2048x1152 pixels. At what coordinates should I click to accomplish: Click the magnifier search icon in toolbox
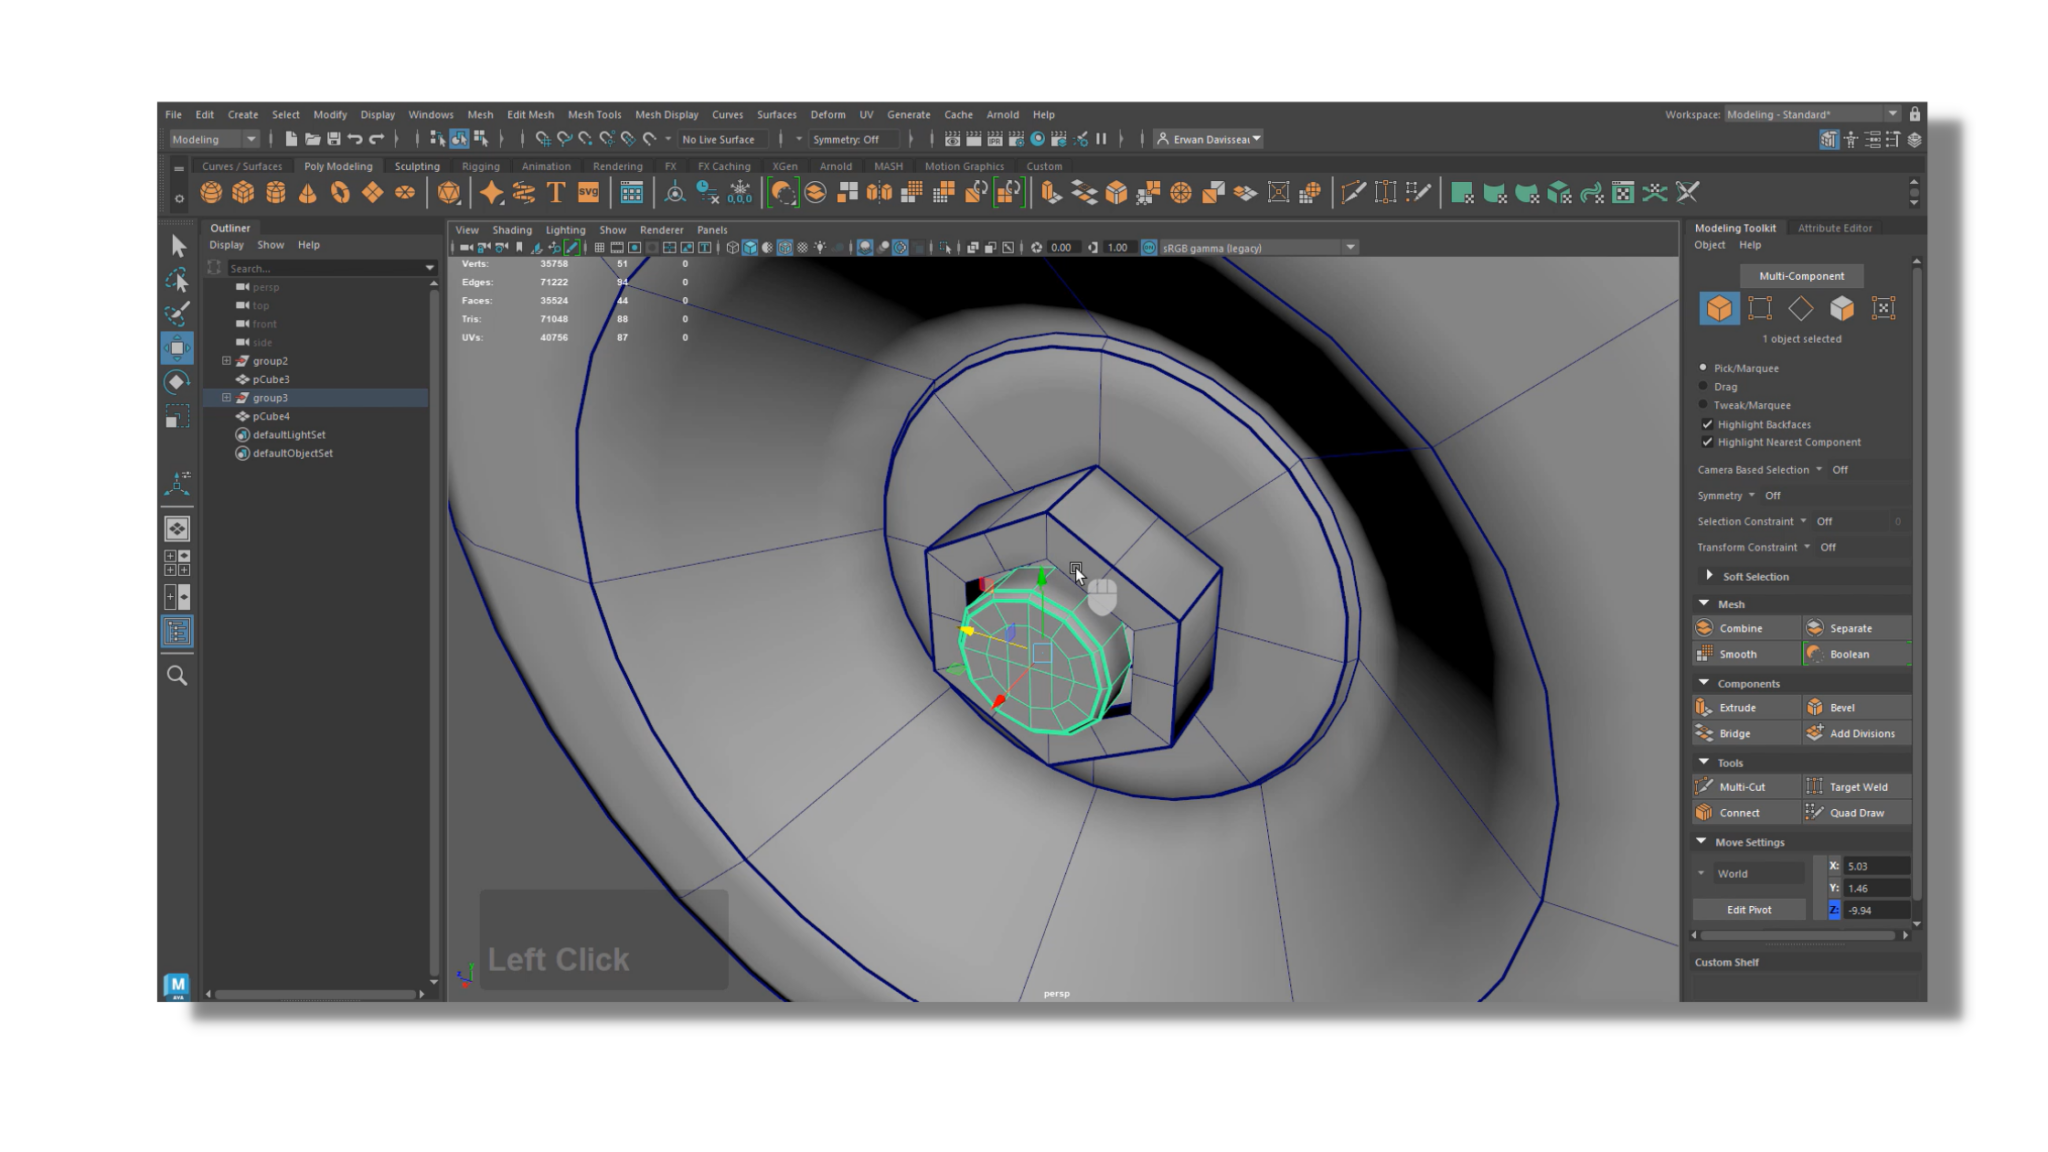point(177,676)
